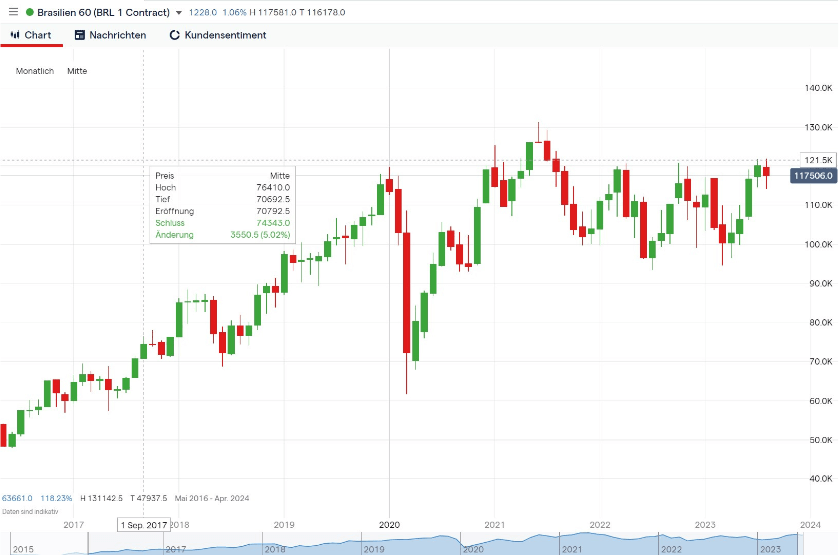Click the Kundensentiment circular icon
Viewport: 839px width, 555px height.
[x=174, y=35]
